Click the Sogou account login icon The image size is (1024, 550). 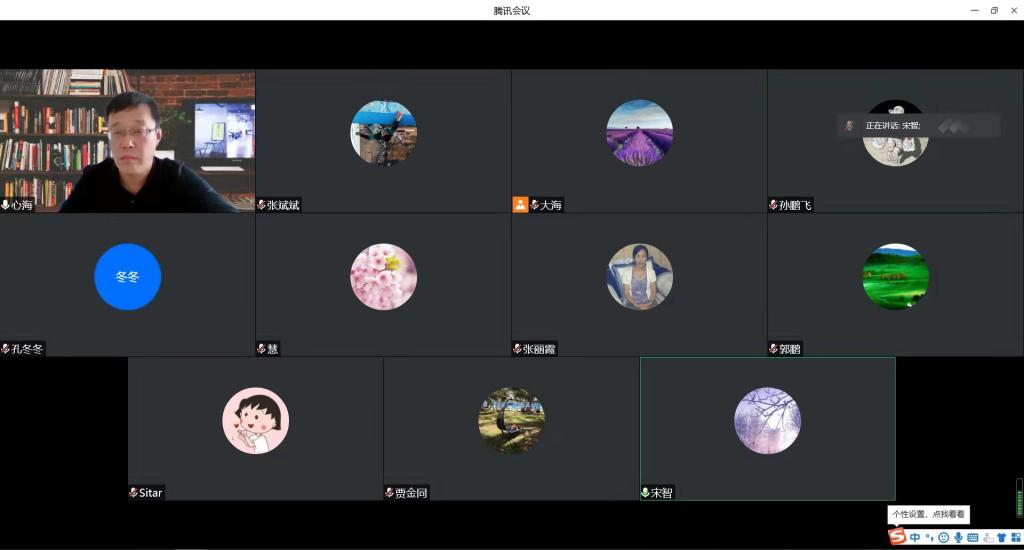click(987, 538)
